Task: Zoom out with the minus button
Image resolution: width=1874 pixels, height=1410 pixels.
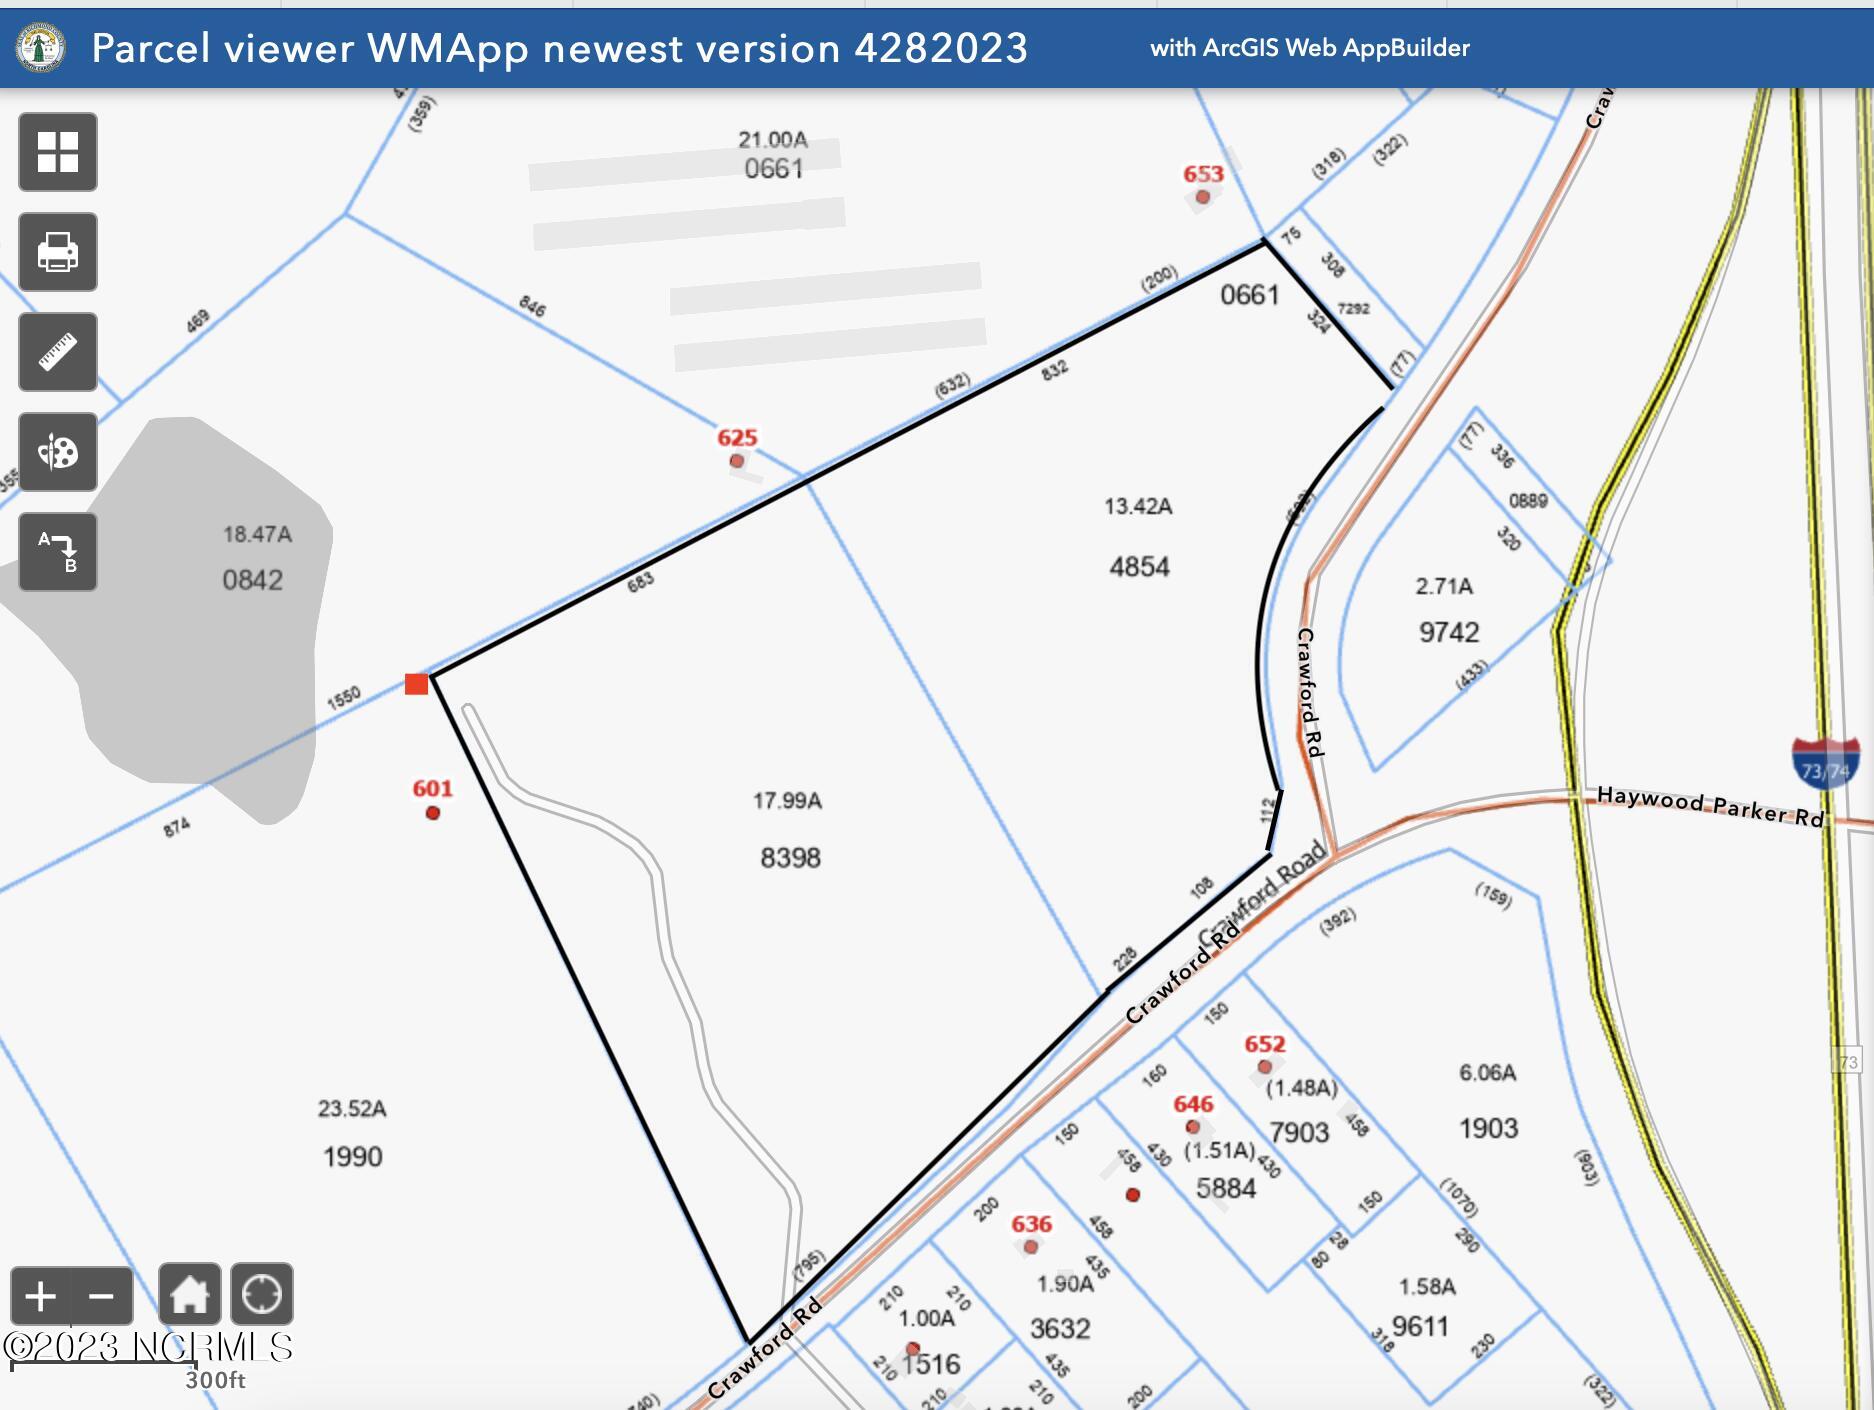Action: coord(102,1297)
